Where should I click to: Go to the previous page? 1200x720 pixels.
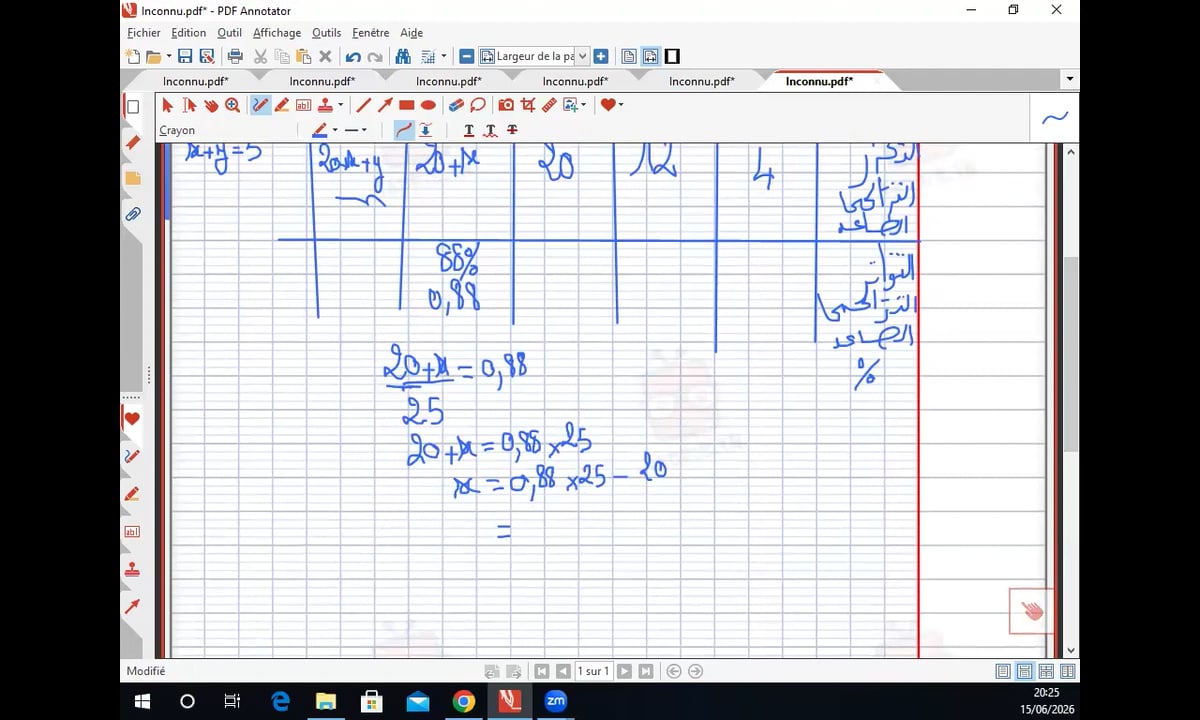[x=563, y=671]
